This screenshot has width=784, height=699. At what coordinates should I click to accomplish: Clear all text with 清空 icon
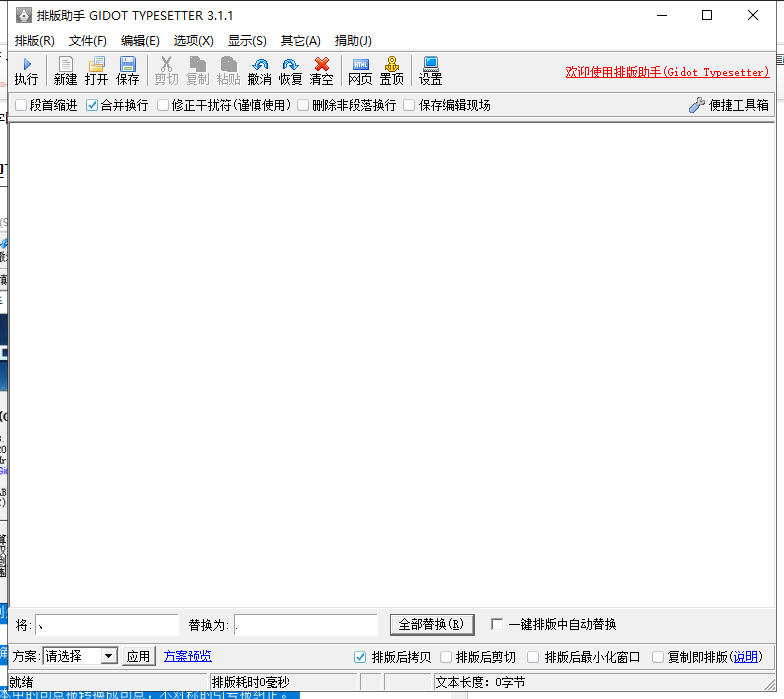click(x=322, y=71)
